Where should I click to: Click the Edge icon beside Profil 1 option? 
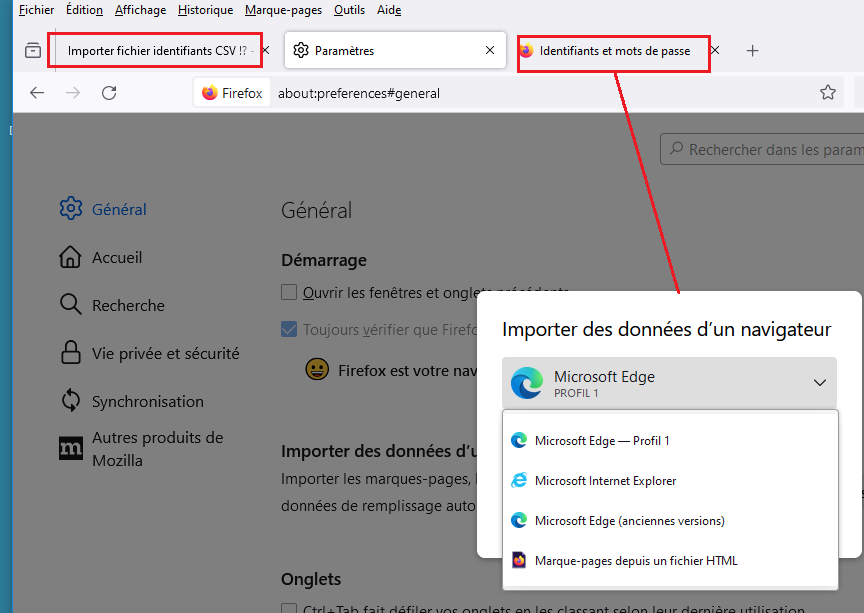tap(519, 440)
